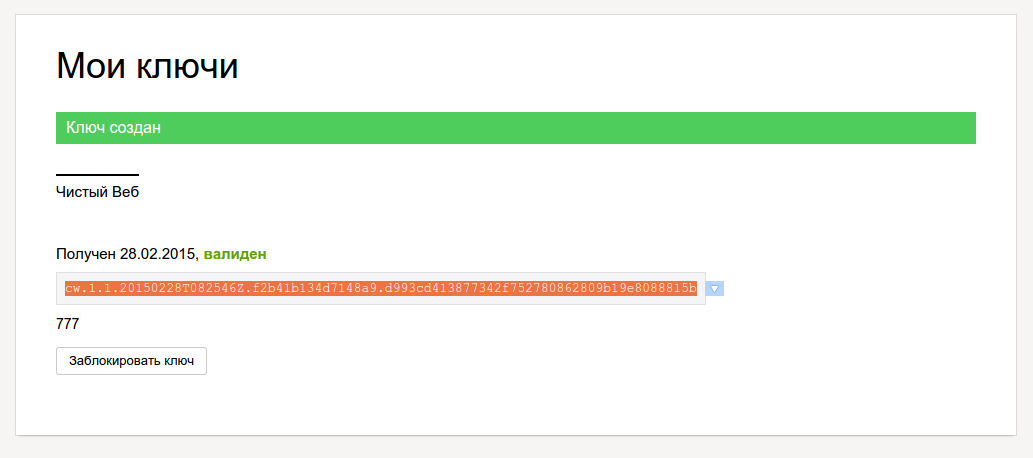Click the word "Мои" in the heading
1033x458 pixels.
click(x=88, y=66)
